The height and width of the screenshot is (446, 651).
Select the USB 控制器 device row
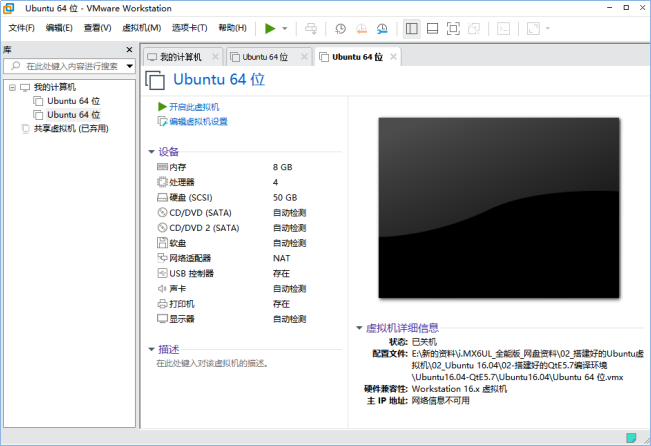tap(232, 273)
